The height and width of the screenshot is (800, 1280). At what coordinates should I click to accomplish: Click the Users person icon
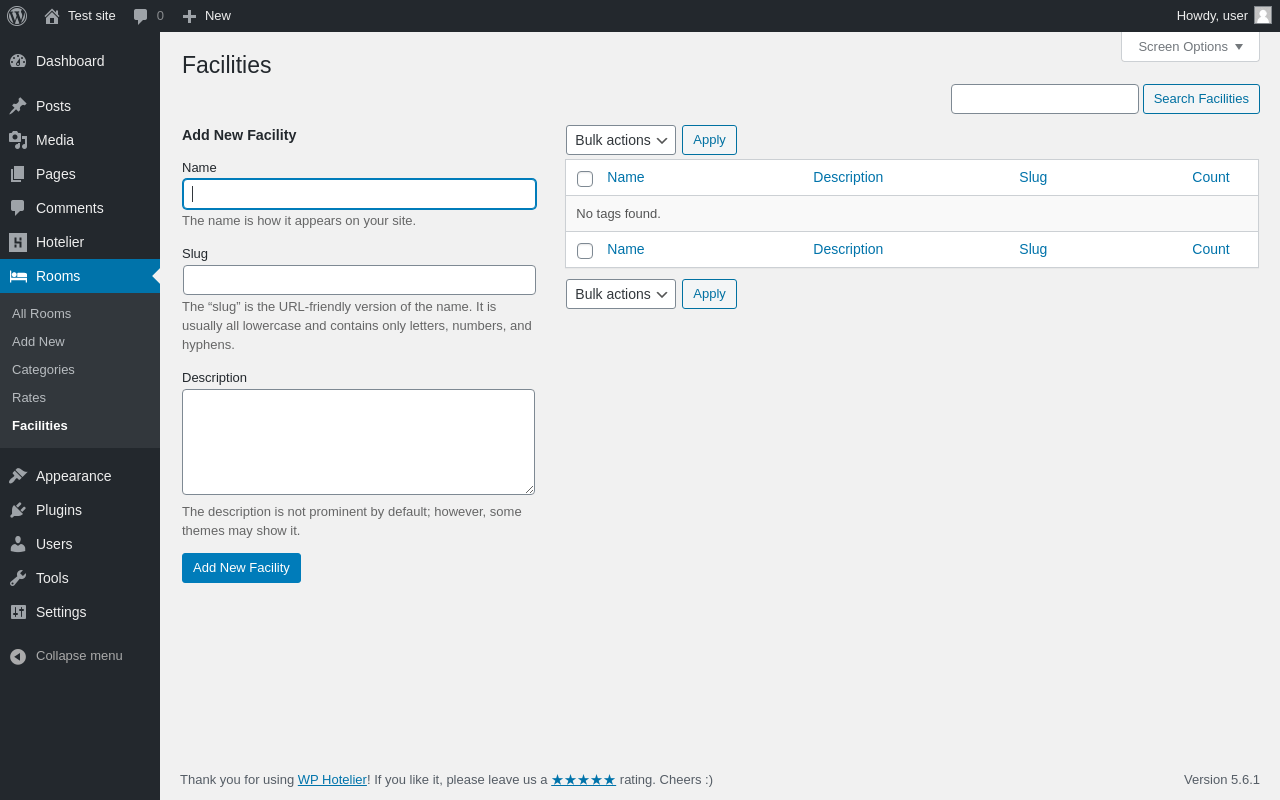pos(18,544)
